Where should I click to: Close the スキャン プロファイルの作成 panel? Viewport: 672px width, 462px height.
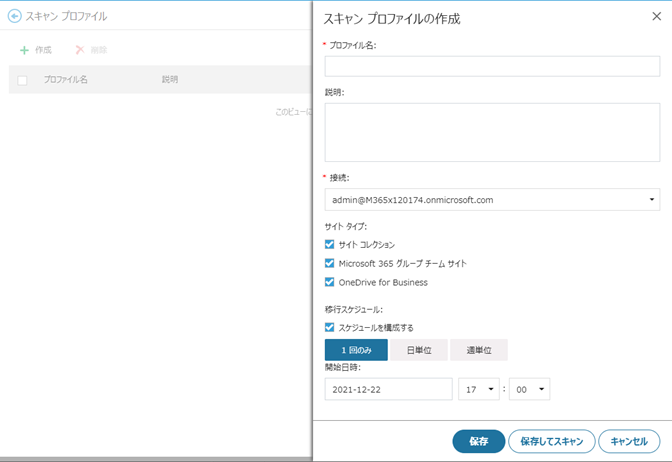656,16
